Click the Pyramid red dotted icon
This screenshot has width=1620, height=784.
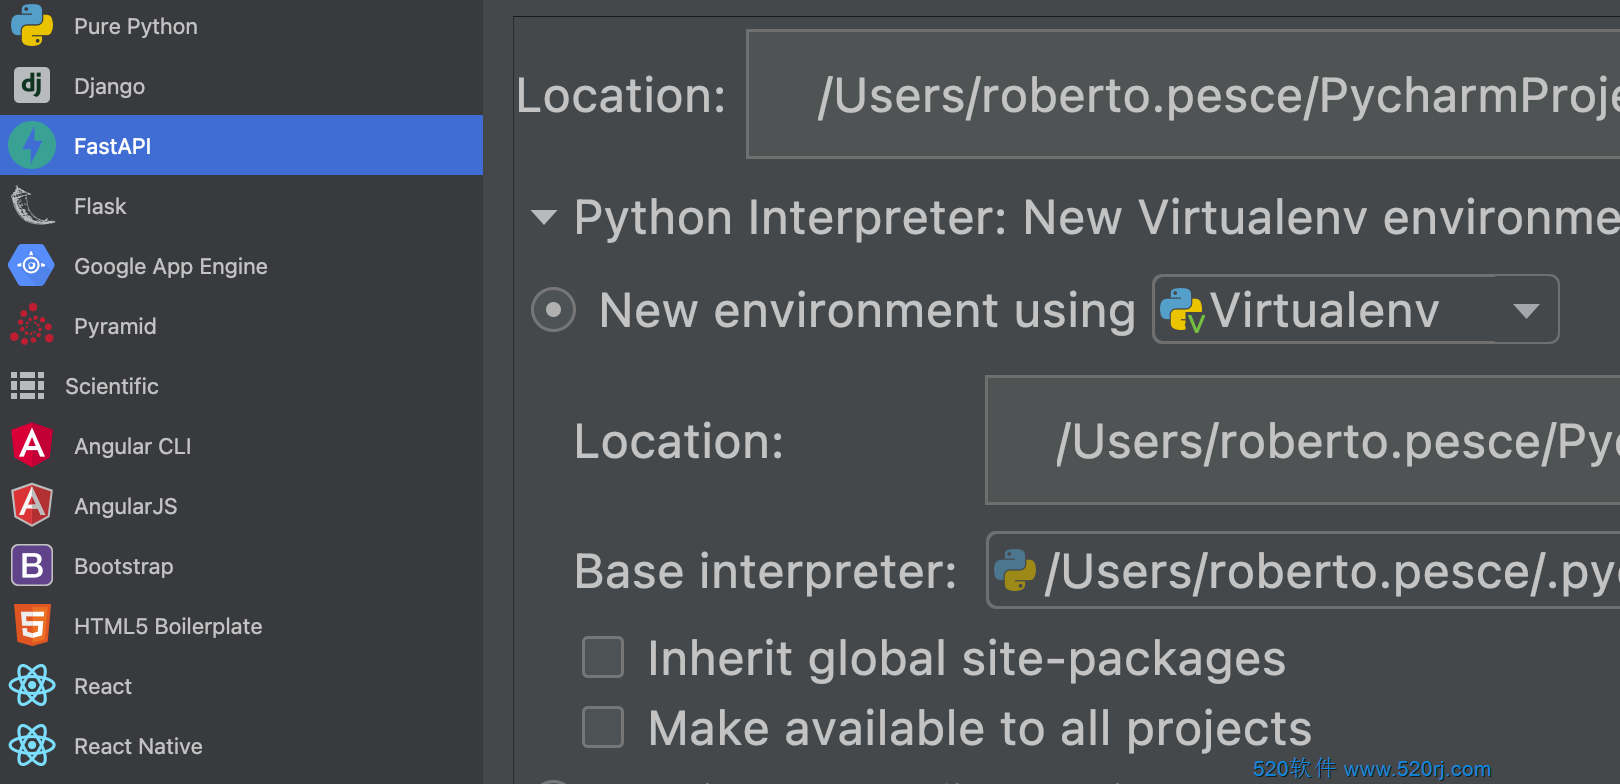pyautogui.click(x=32, y=326)
